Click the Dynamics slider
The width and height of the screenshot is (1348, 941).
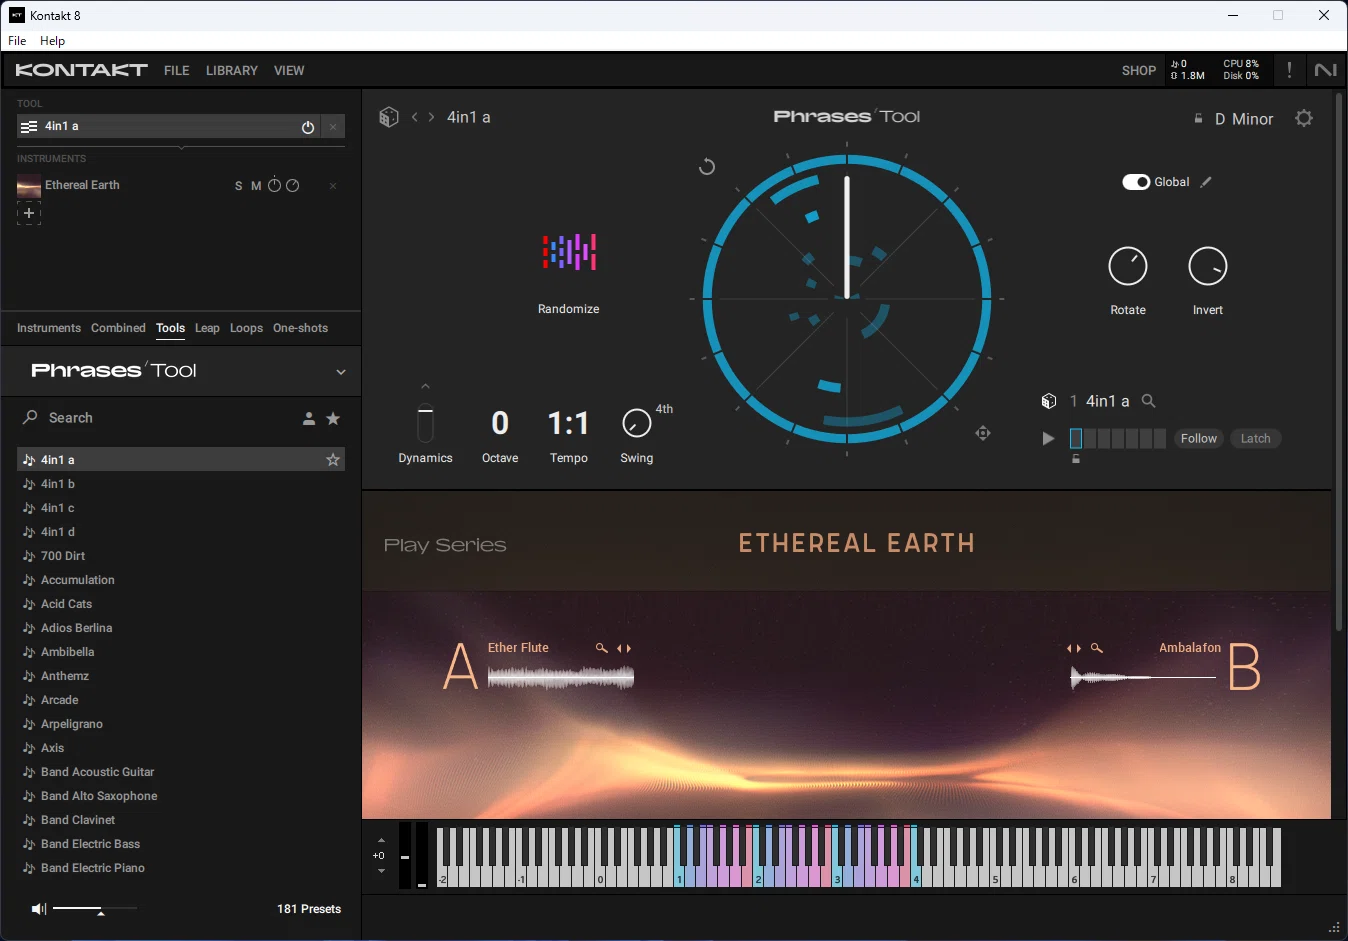tap(425, 423)
